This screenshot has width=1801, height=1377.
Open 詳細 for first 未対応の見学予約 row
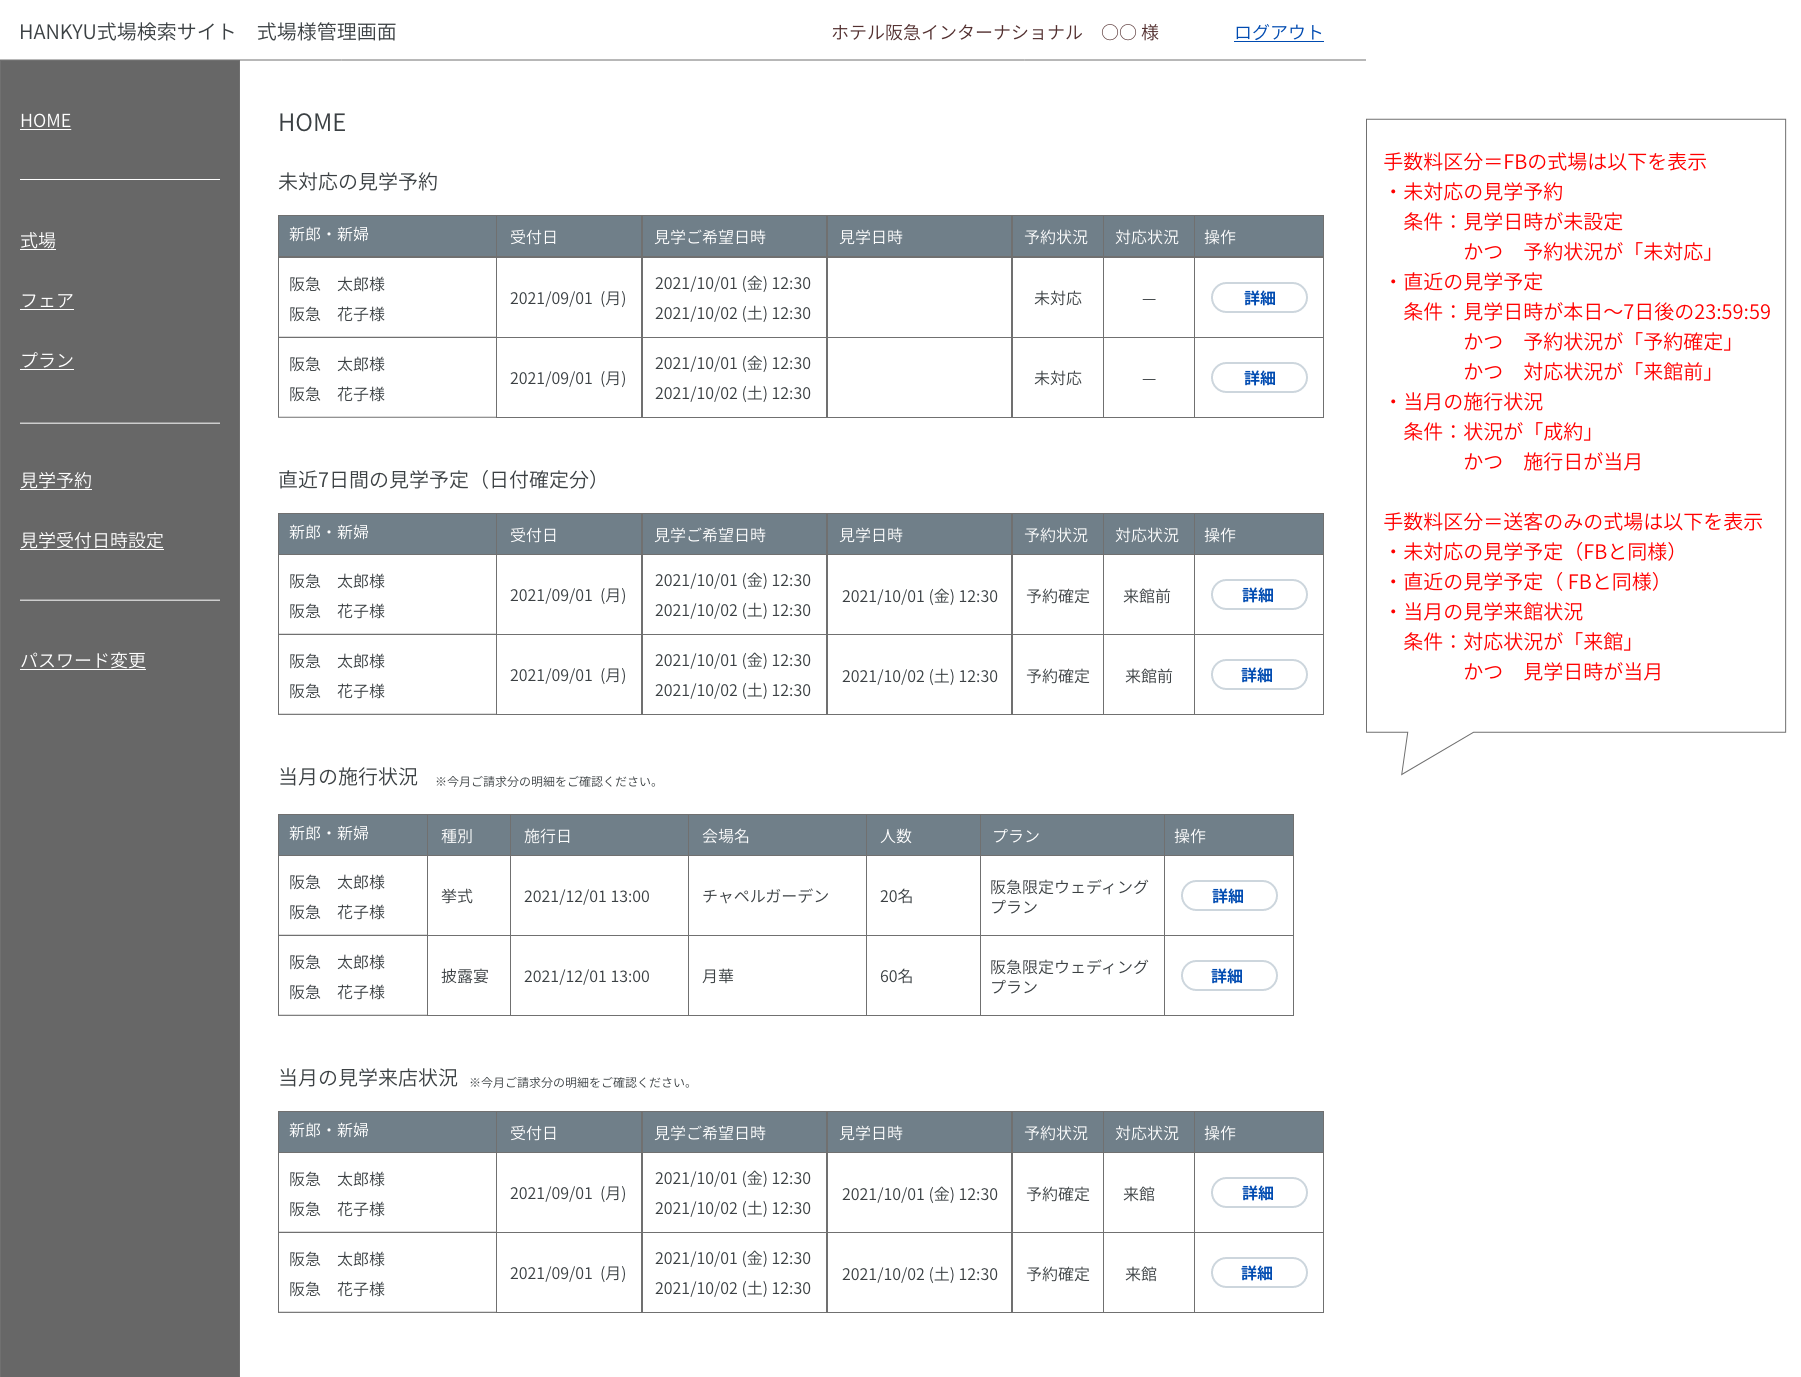point(1259,298)
